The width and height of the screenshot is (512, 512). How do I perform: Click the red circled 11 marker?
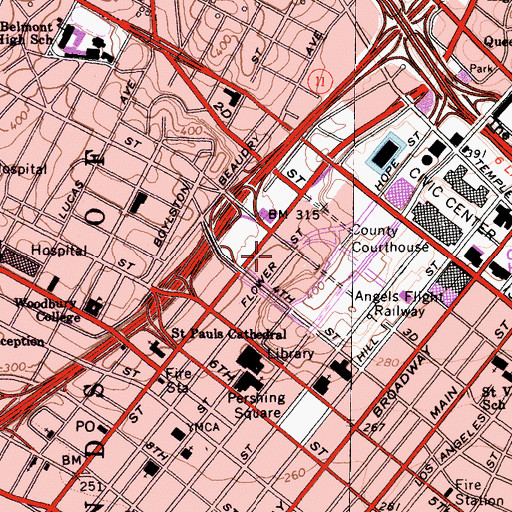click(321, 81)
